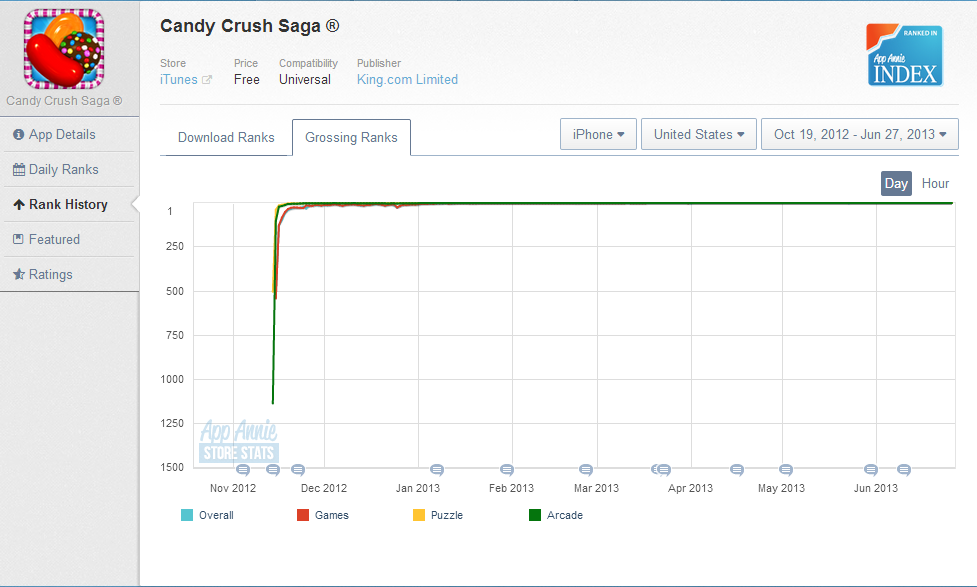This screenshot has height=587, width=977.
Task: Click event marker above Mar 2013 label
Action: click(x=586, y=470)
